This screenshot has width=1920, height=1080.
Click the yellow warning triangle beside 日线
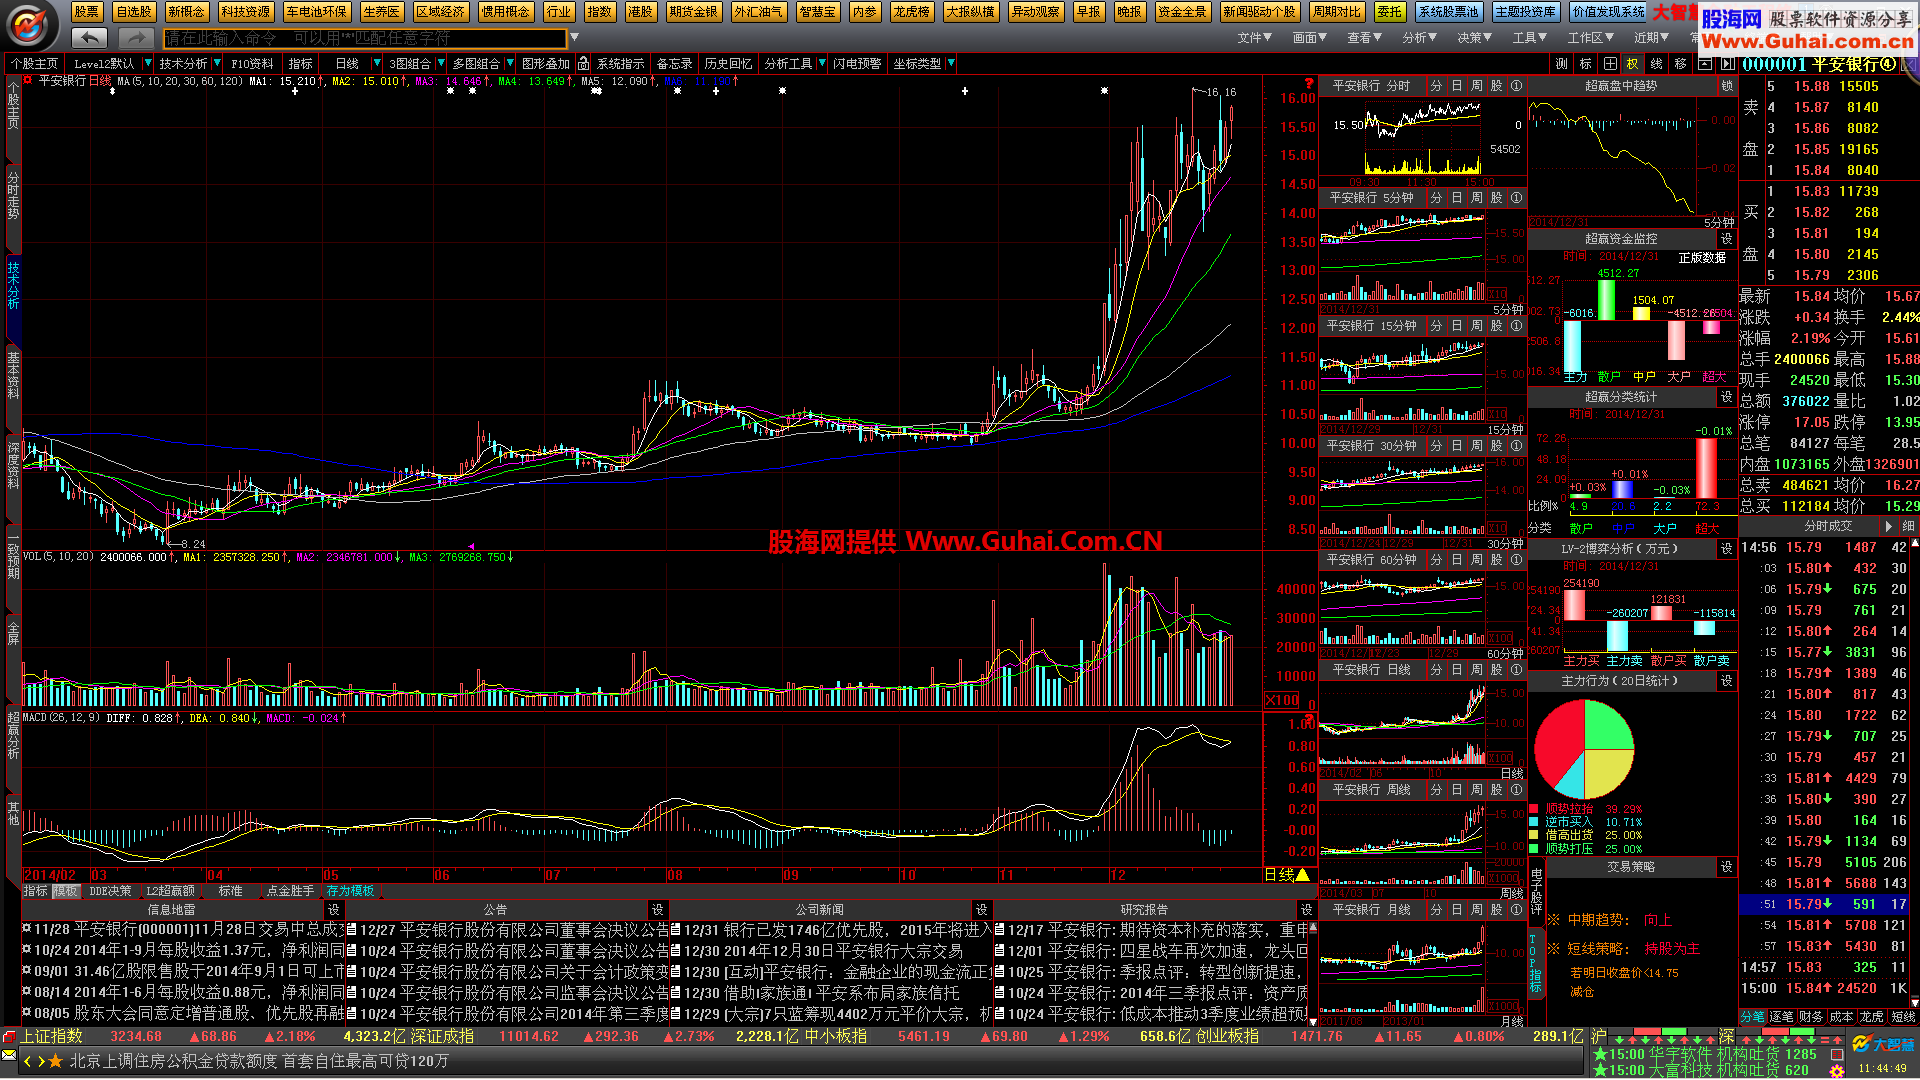(1304, 875)
